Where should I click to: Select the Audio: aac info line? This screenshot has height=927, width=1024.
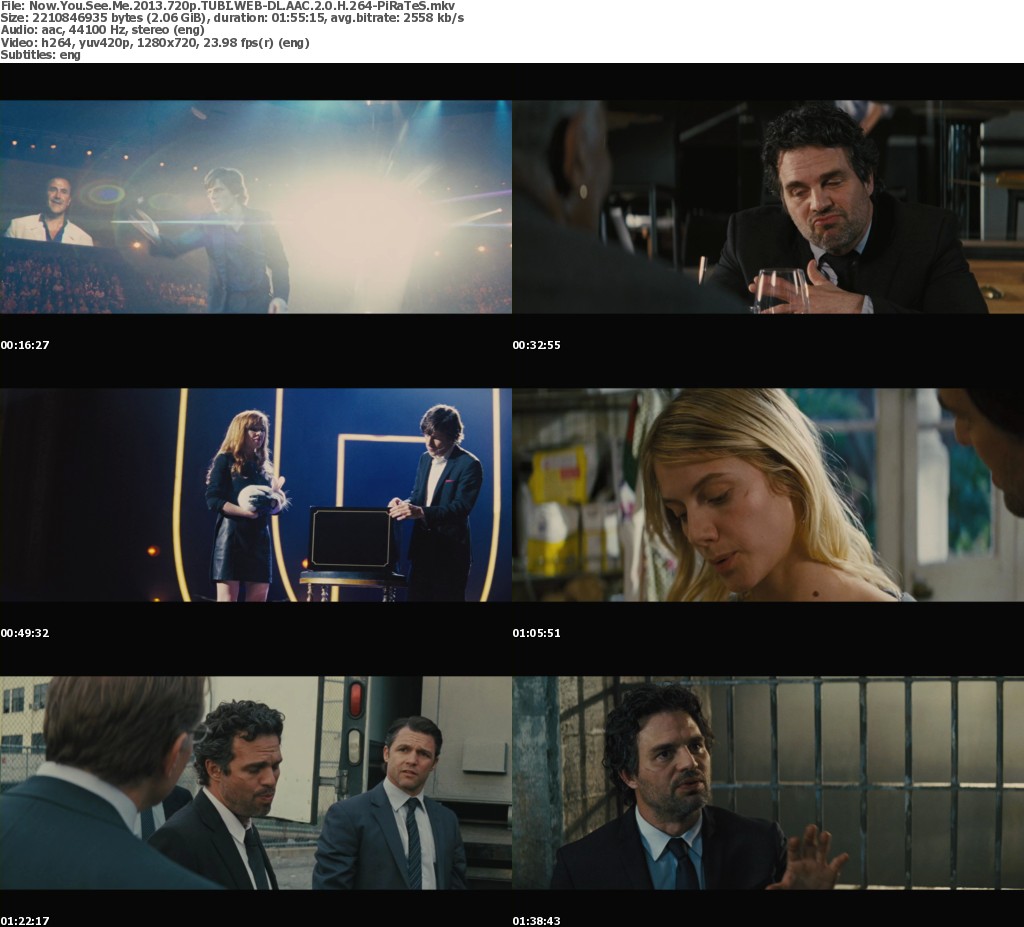tap(103, 30)
